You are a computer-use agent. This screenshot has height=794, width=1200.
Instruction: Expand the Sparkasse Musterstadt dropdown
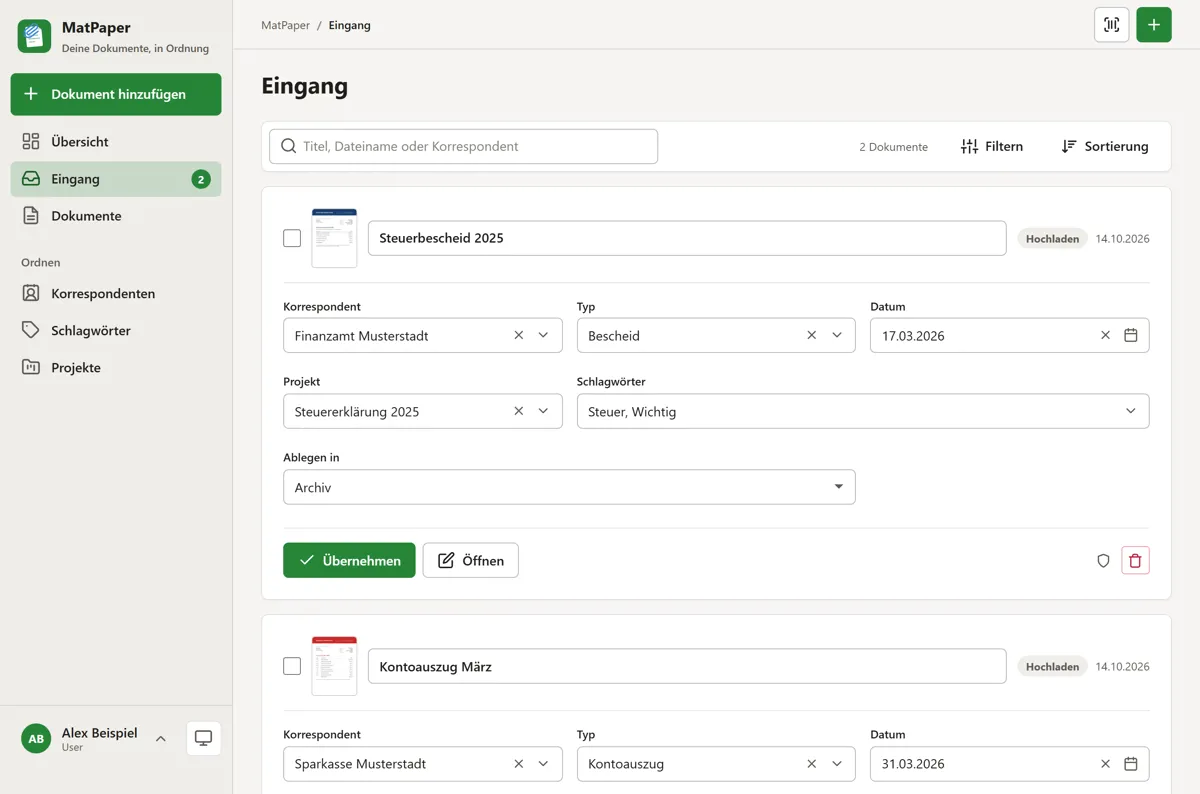tap(544, 763)
